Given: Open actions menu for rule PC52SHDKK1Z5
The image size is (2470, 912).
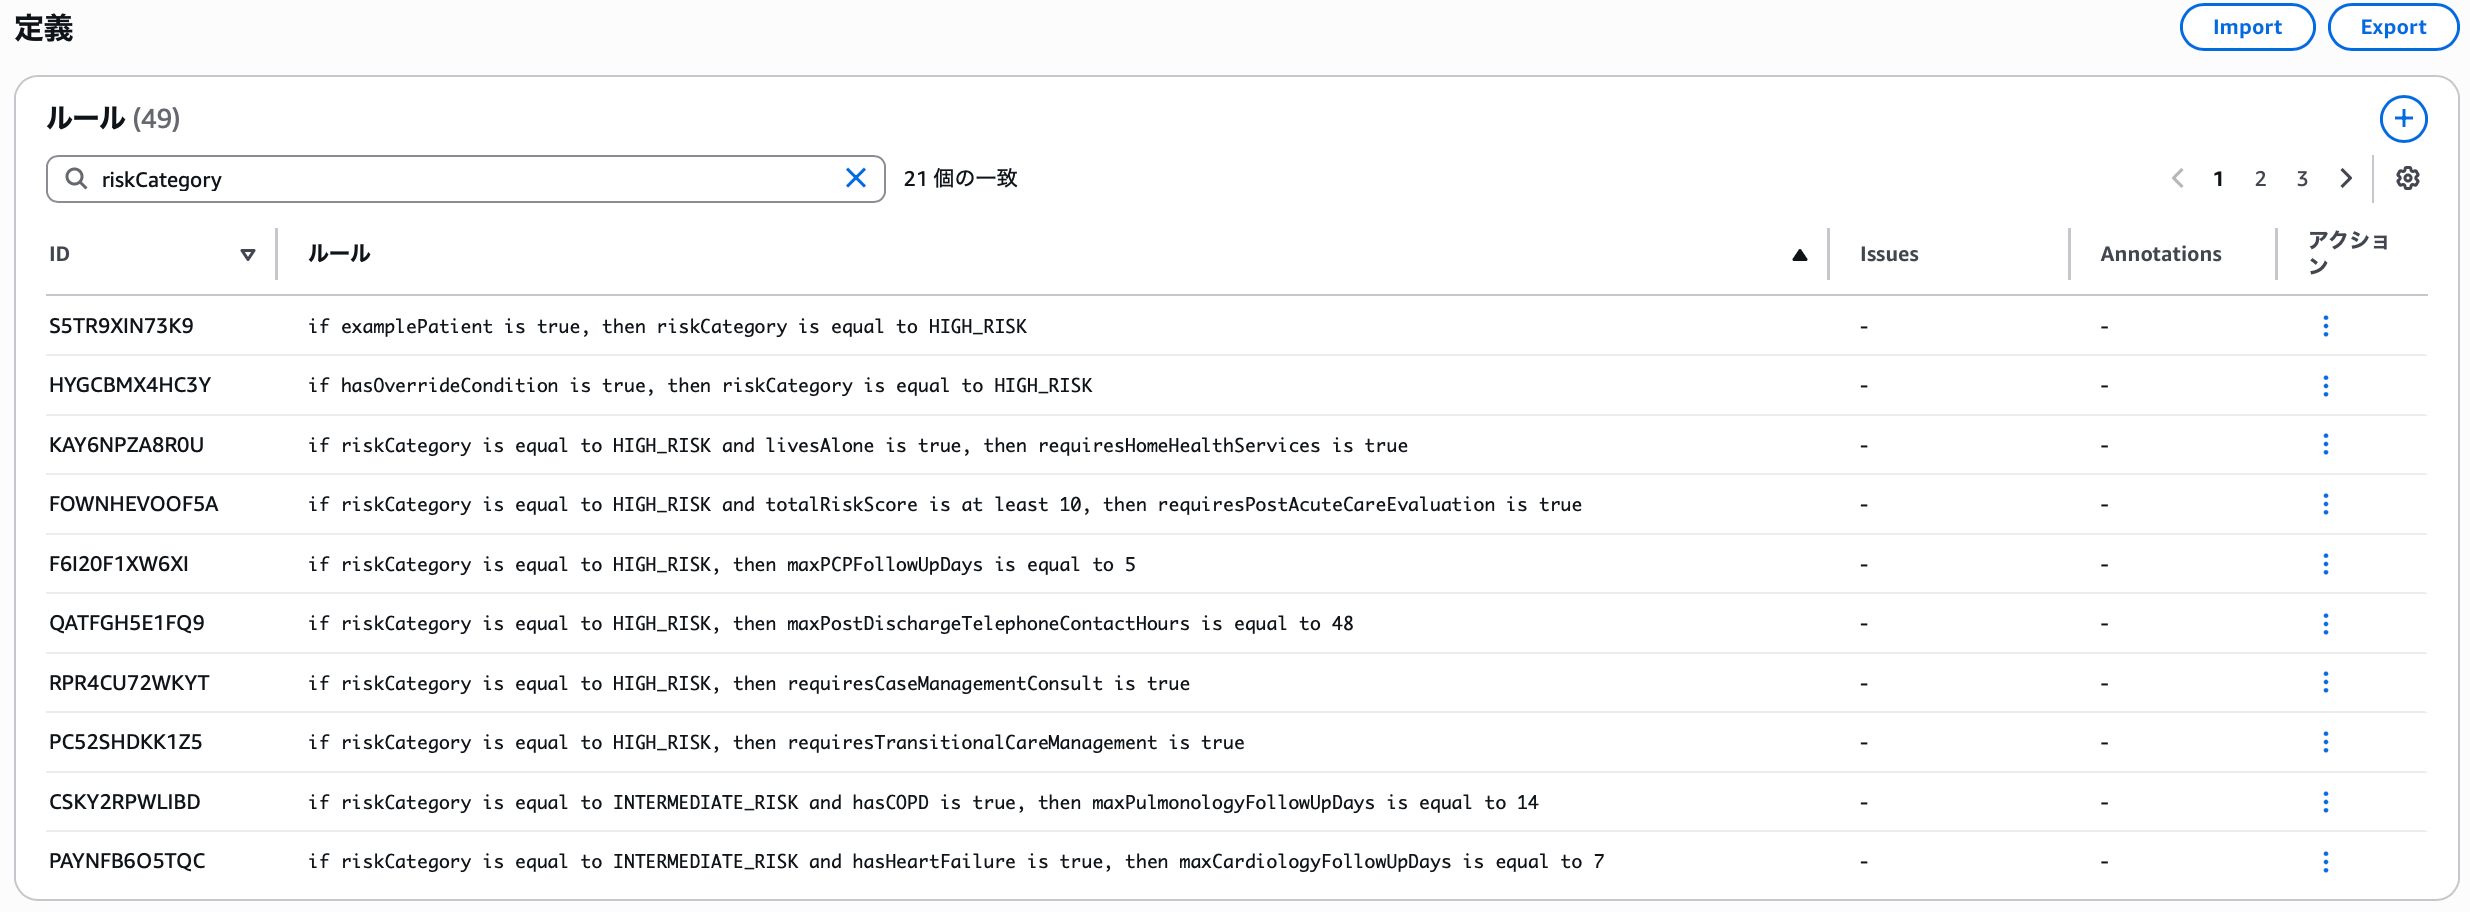Looking at the screenshot, I should (2325, 743).
